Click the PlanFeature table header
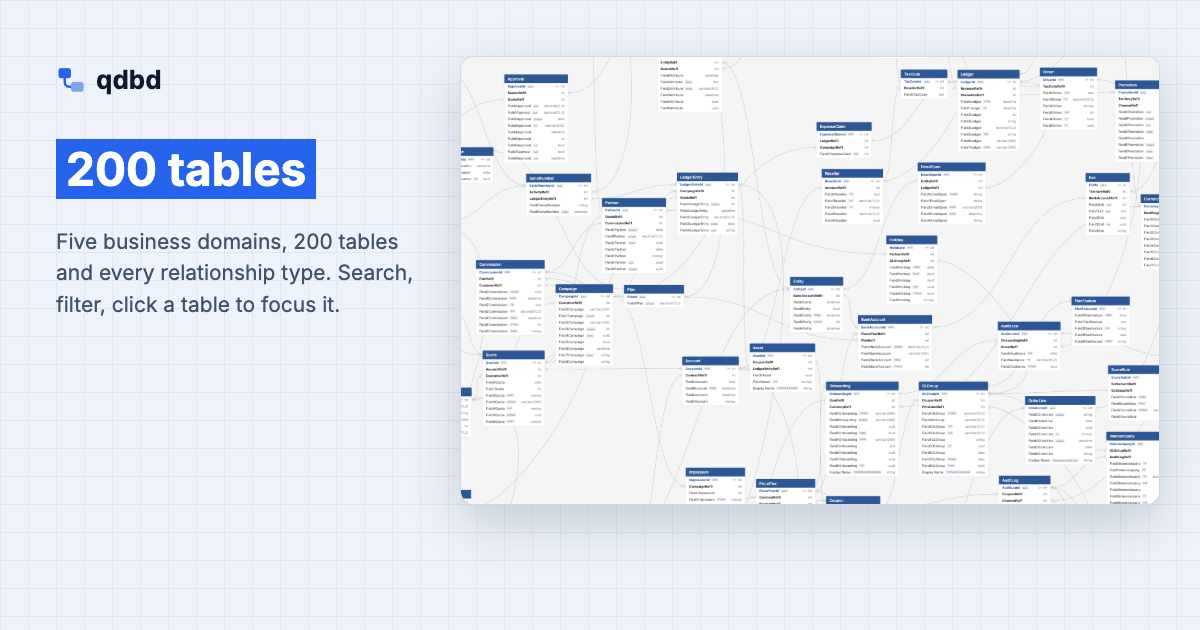Image resolution: width=1200 pixels, height=630 pixels. [x=1101, y=301]
